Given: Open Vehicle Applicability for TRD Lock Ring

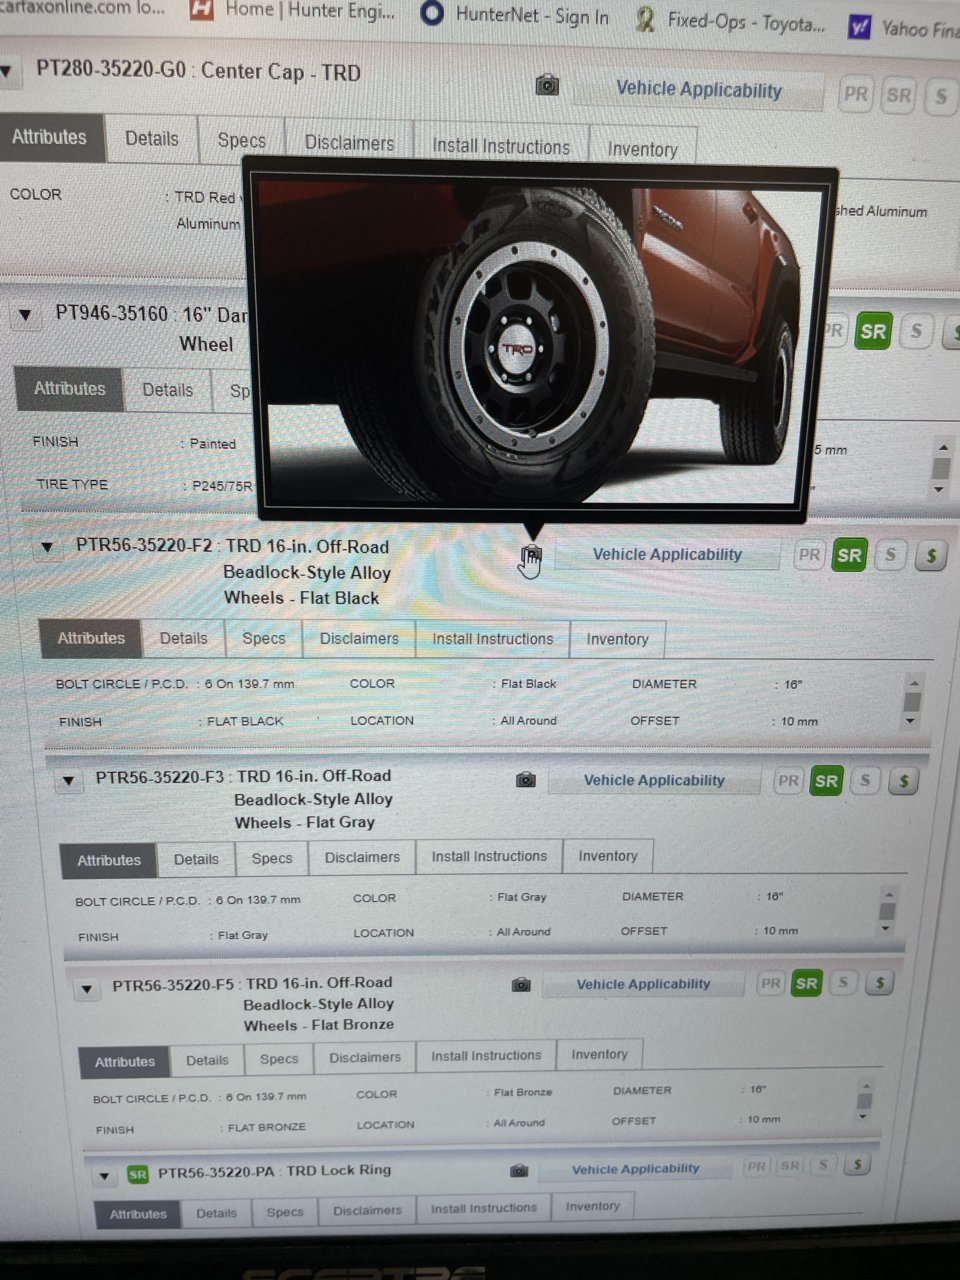Looking at the screenshot, I should point(635,1169).
